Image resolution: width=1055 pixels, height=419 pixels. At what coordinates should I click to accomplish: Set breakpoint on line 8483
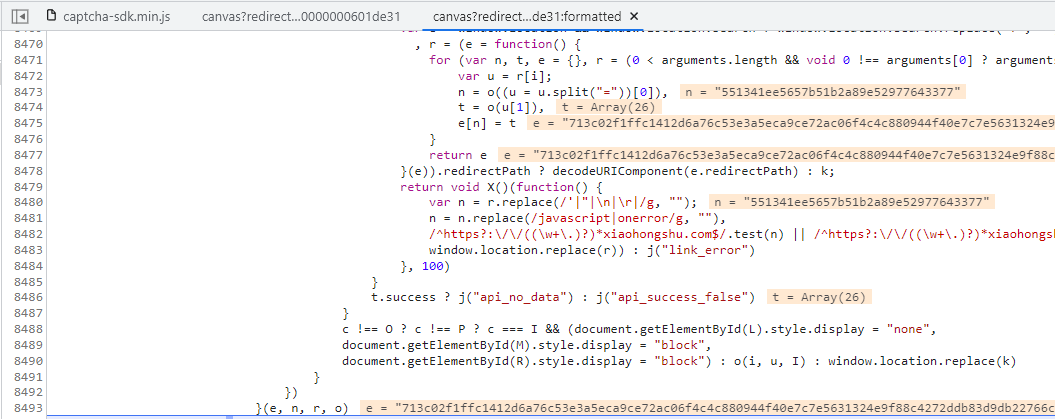click(x=29, y=250)
